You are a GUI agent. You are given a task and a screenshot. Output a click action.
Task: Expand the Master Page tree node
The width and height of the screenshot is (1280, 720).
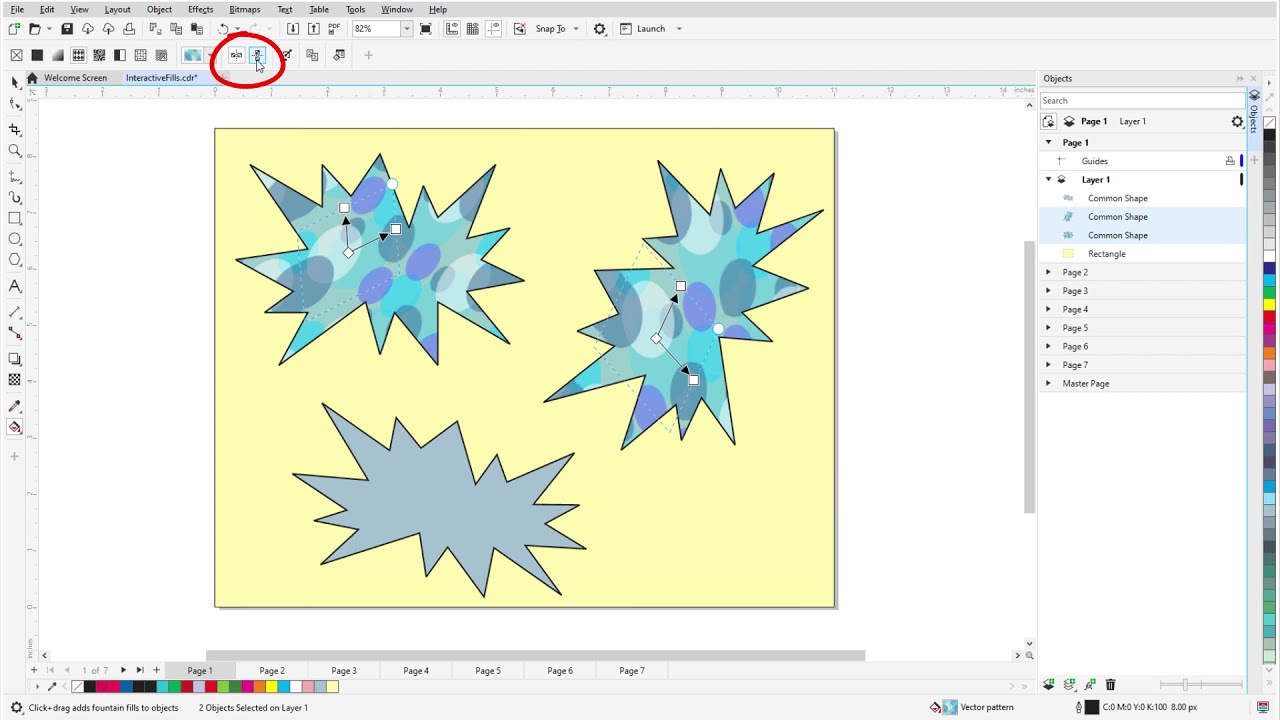point(1048,383)
